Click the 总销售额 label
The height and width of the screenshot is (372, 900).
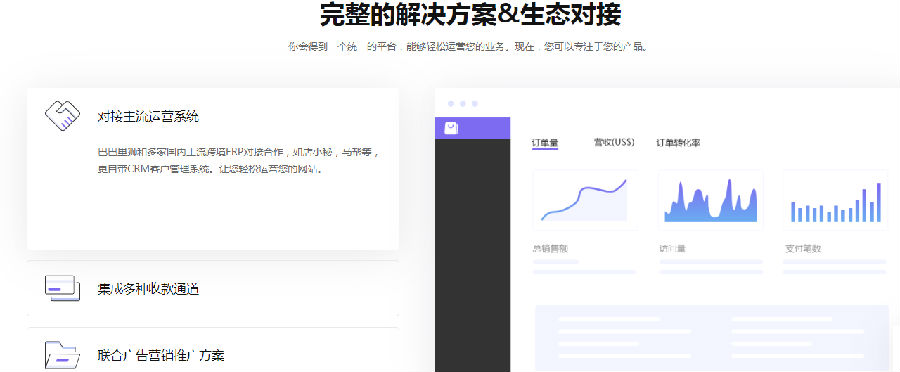[x=550, y=249]
